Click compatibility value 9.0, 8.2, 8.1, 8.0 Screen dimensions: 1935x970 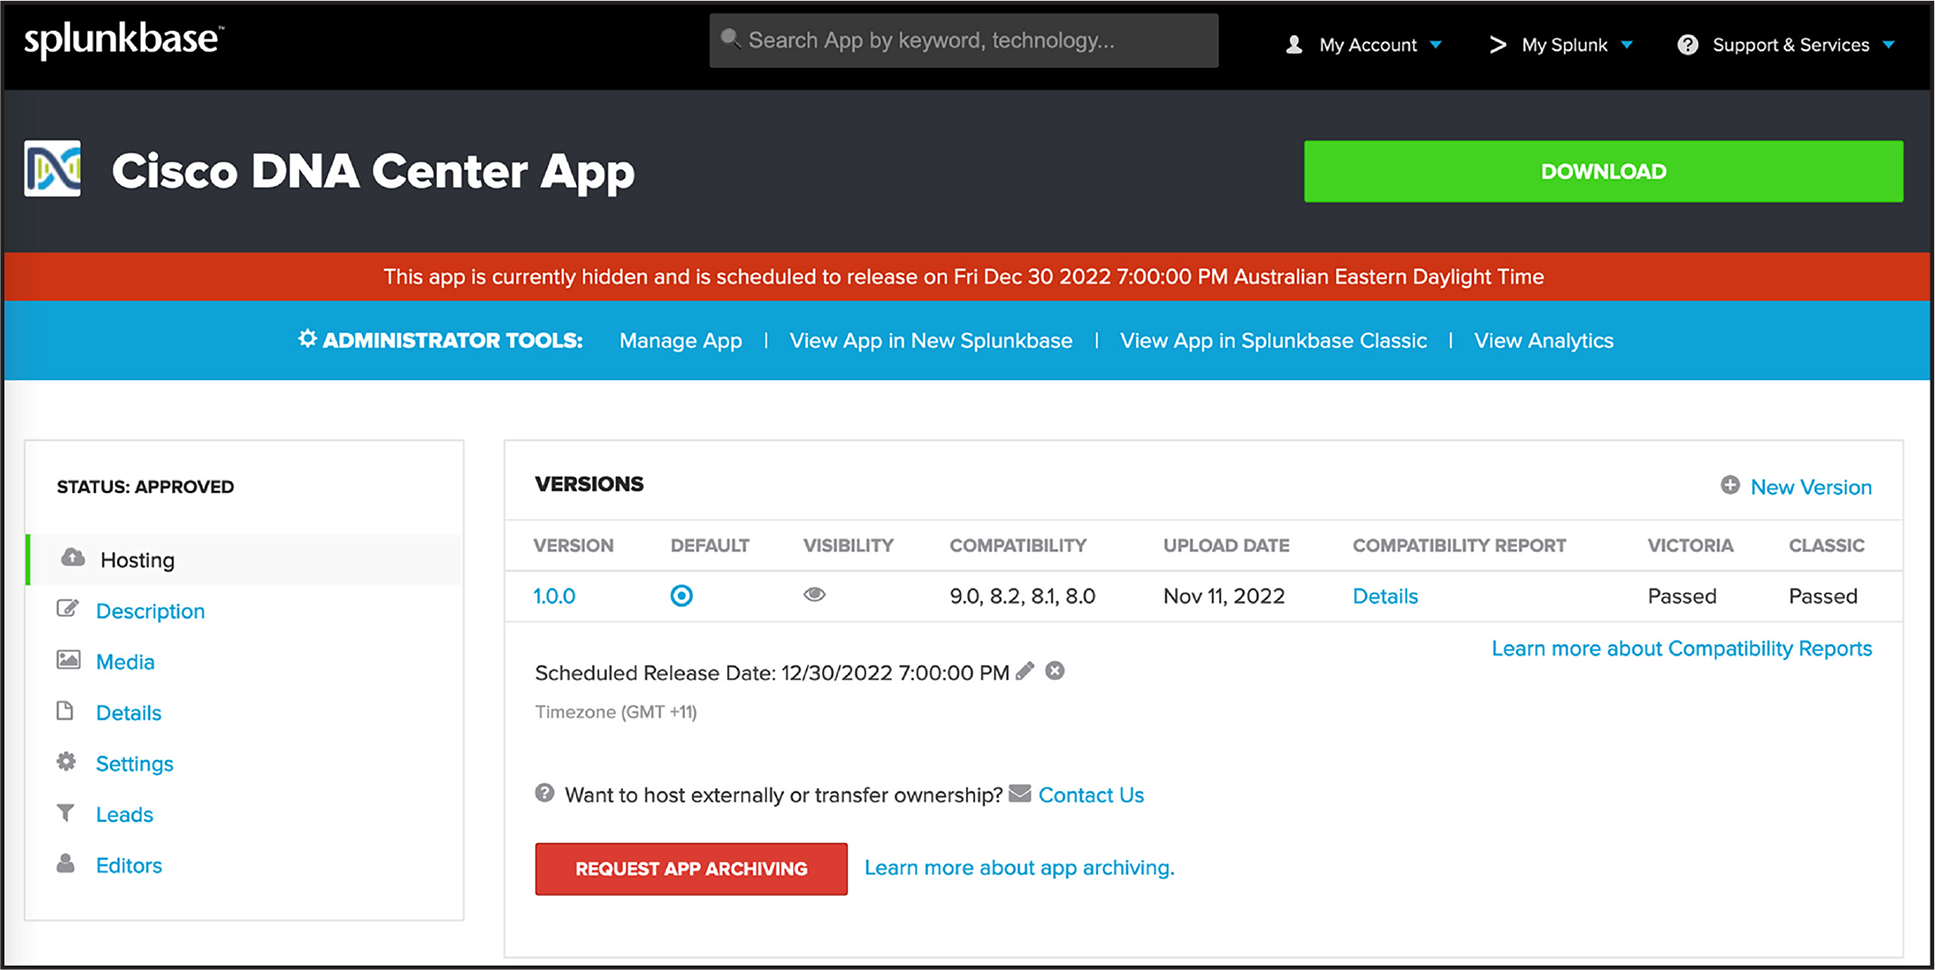(1023, 596)
